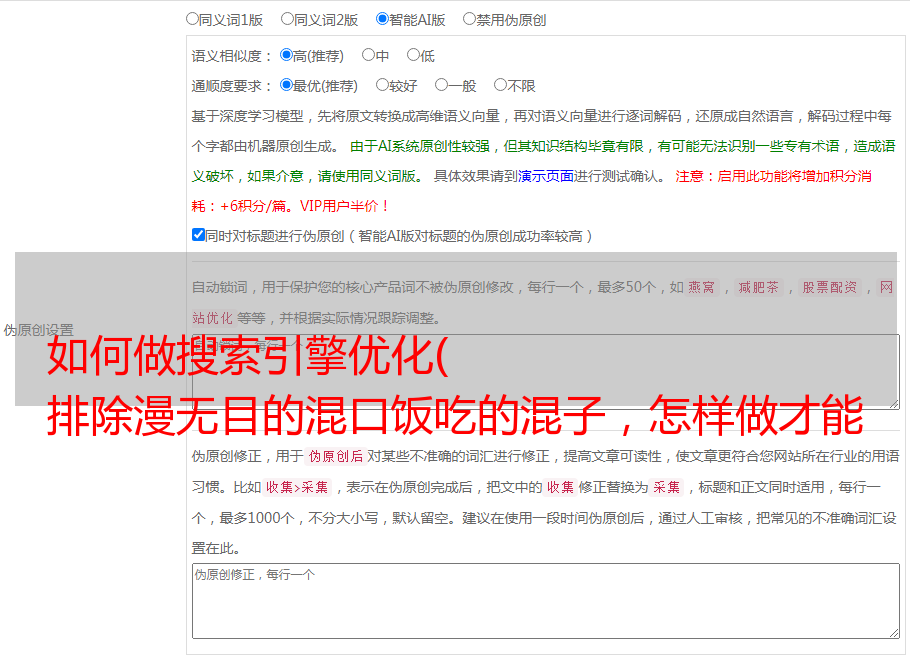Grab the 伪原创修正 textarea resize handle
Viewport: 911px width, 658px height.
tap(893, 632)
